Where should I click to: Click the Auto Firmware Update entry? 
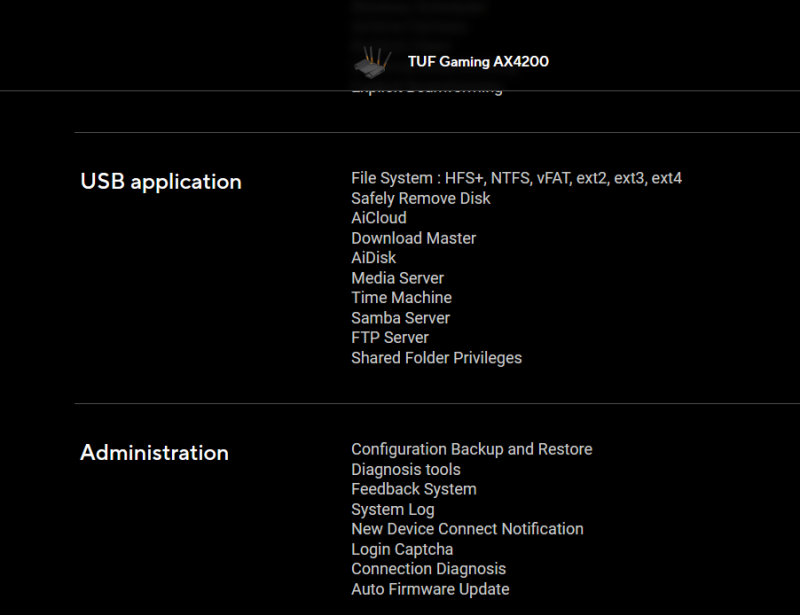[430, 589]
